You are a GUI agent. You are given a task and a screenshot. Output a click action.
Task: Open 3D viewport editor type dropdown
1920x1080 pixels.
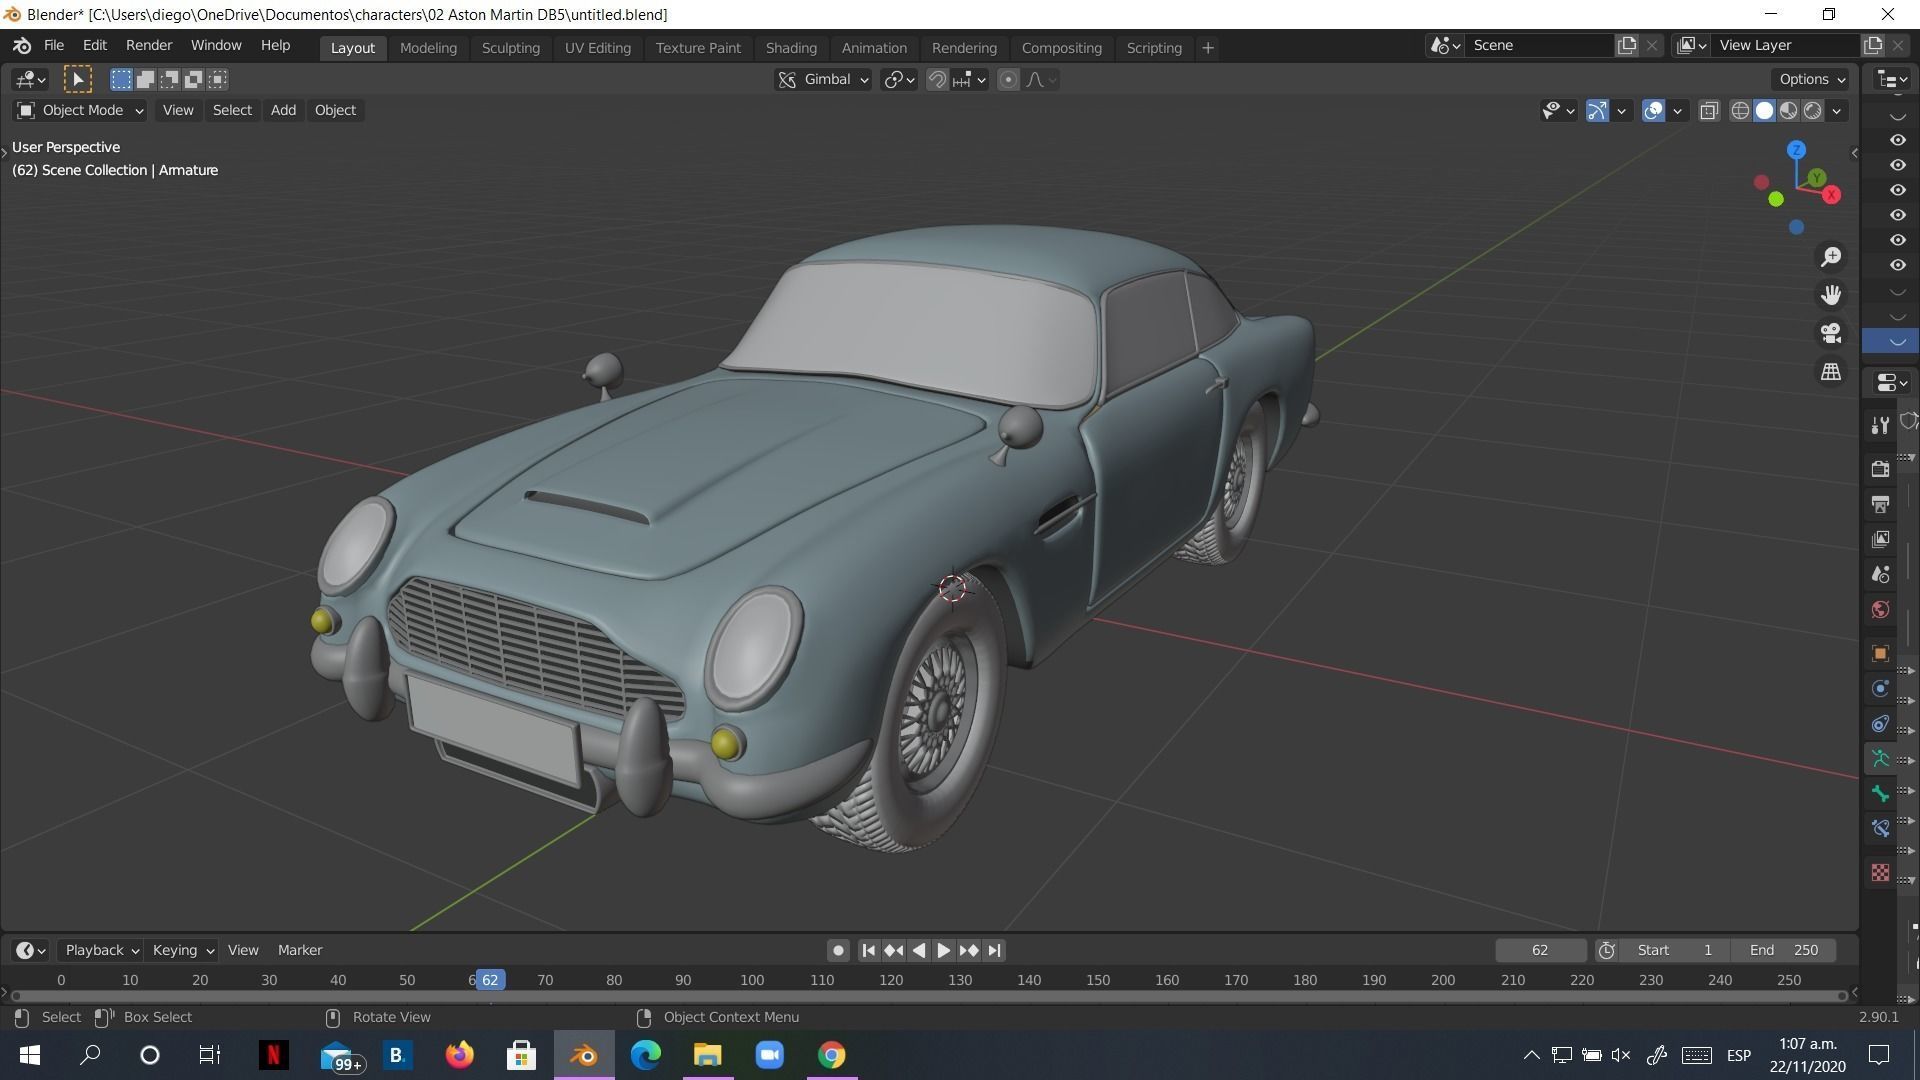tap(31, 79)
